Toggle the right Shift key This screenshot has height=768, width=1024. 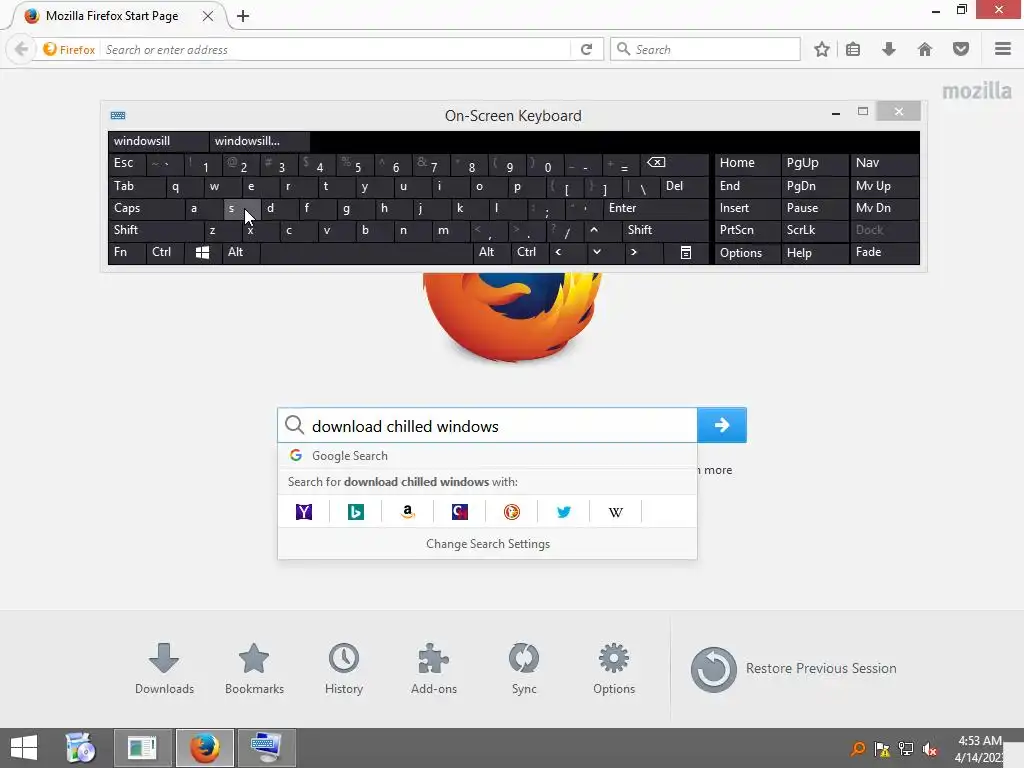pos(665,230)
